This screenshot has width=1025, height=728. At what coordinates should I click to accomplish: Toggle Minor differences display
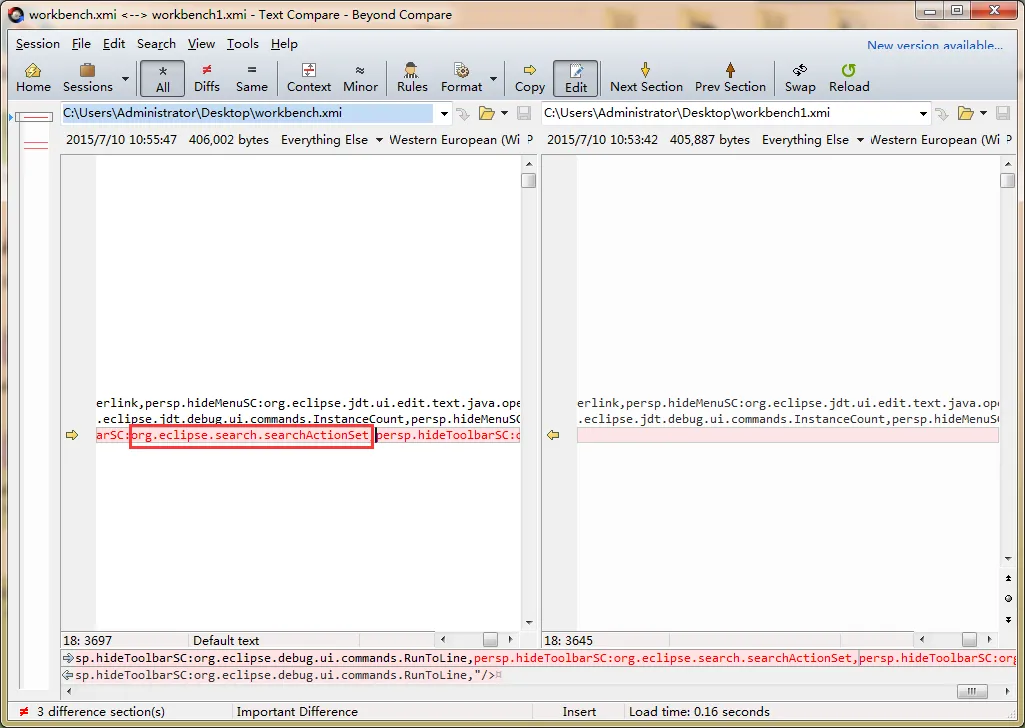click(x=360, y=78)
